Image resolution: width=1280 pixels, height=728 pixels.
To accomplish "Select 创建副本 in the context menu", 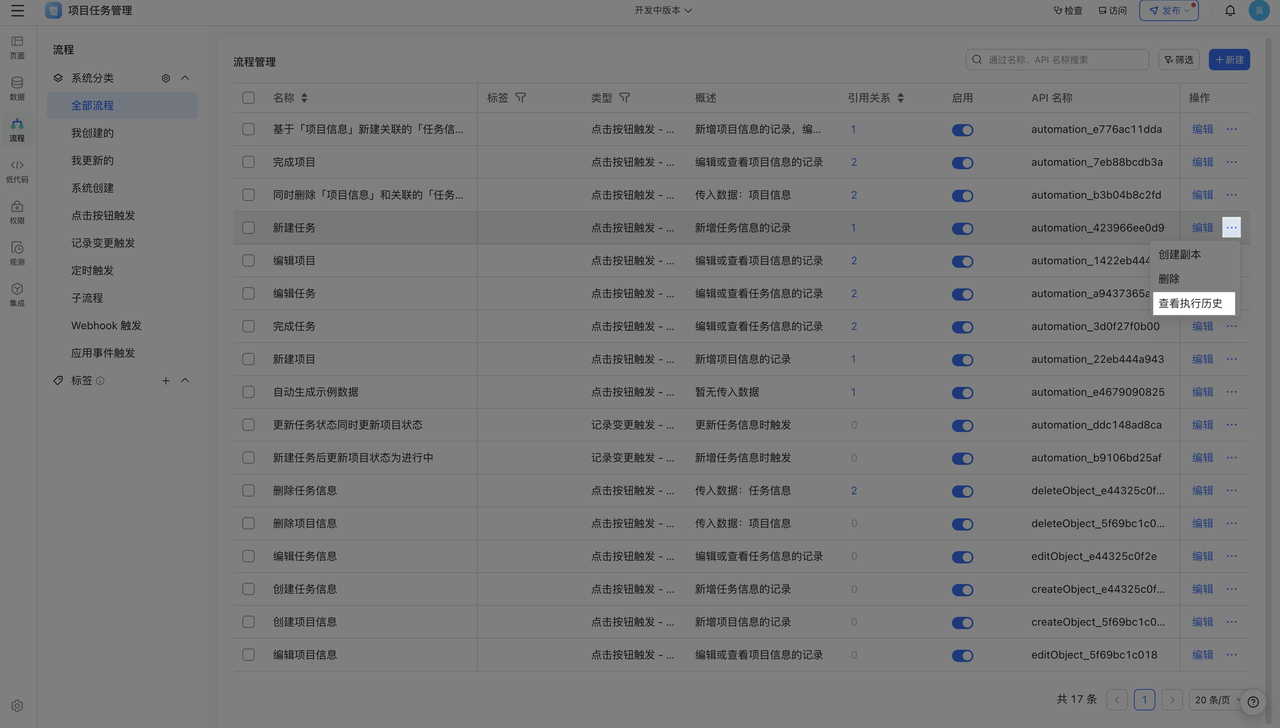I will (x=1179, y=255).
